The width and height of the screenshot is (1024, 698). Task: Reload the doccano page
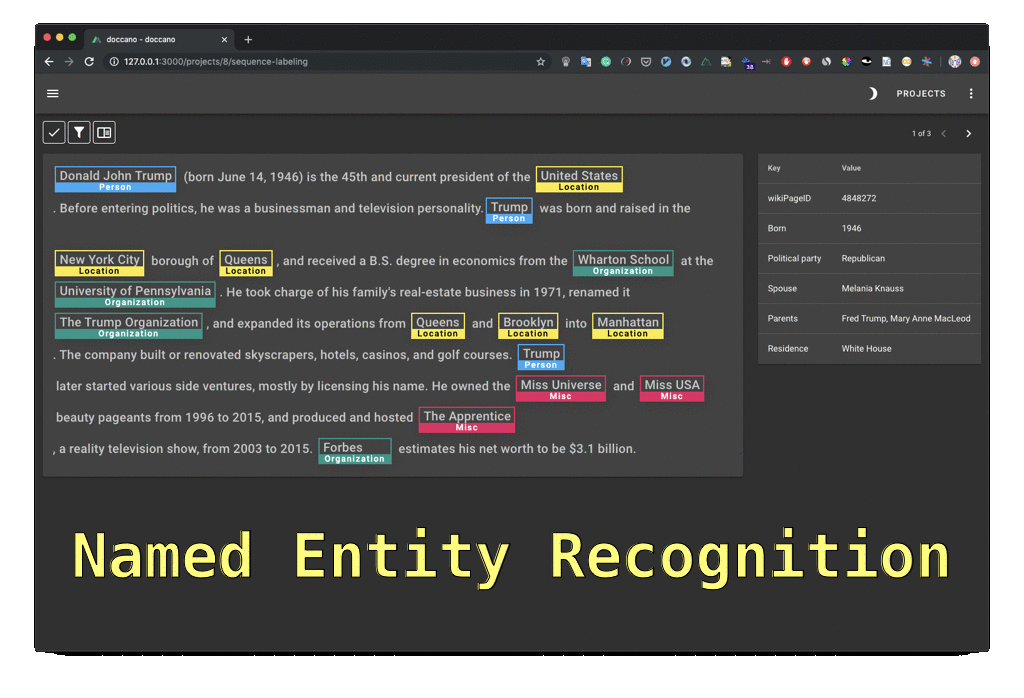[x=89, y=61]
